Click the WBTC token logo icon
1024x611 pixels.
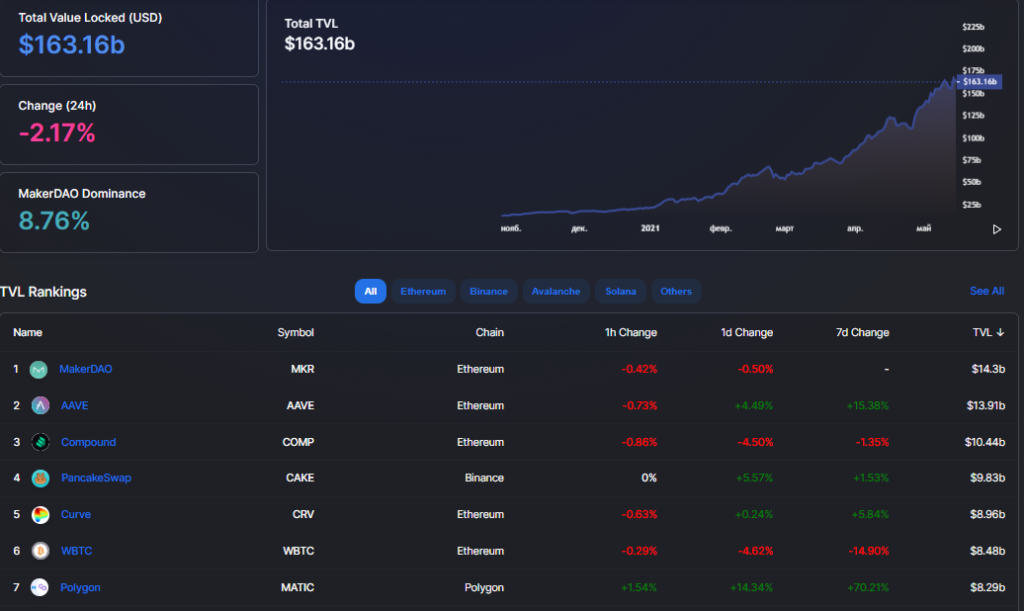[x=40, y=552]
